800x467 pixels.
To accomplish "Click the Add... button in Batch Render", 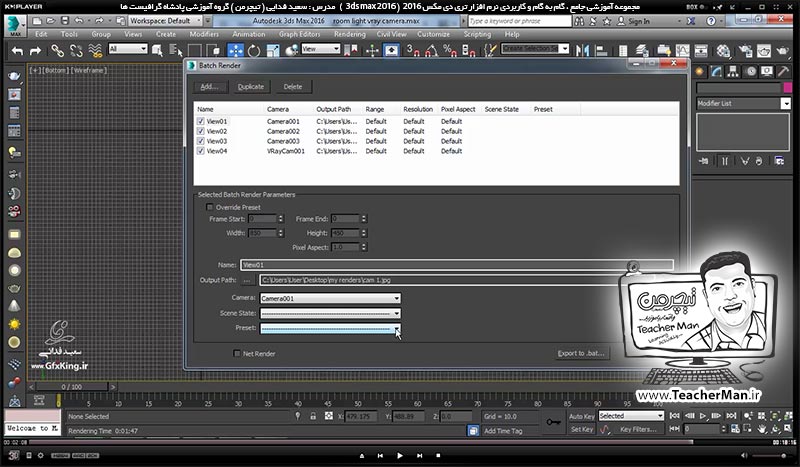I will tap(209, 87).
